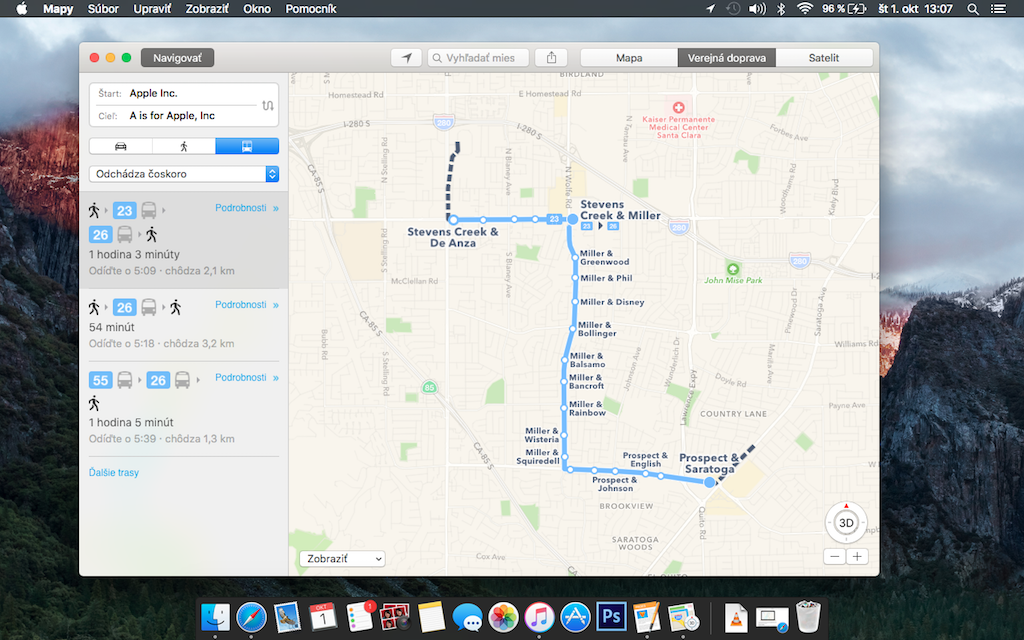The image size is (1024, 640).
Task: Open Podrobnosti for the 1 hodina 5 minút route
Action: tap(247, 377)
